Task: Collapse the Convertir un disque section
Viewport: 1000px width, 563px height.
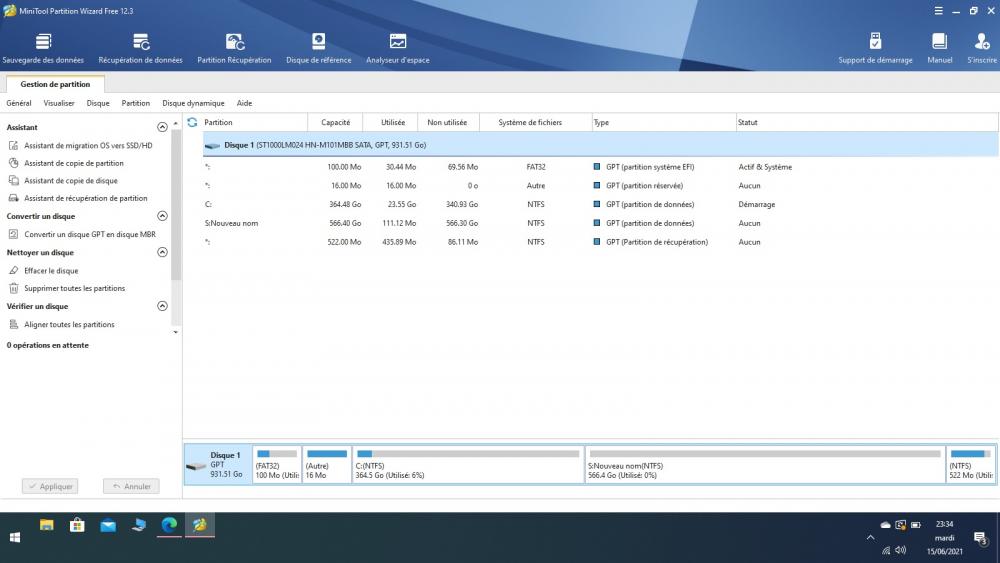Action: (163, 216)
